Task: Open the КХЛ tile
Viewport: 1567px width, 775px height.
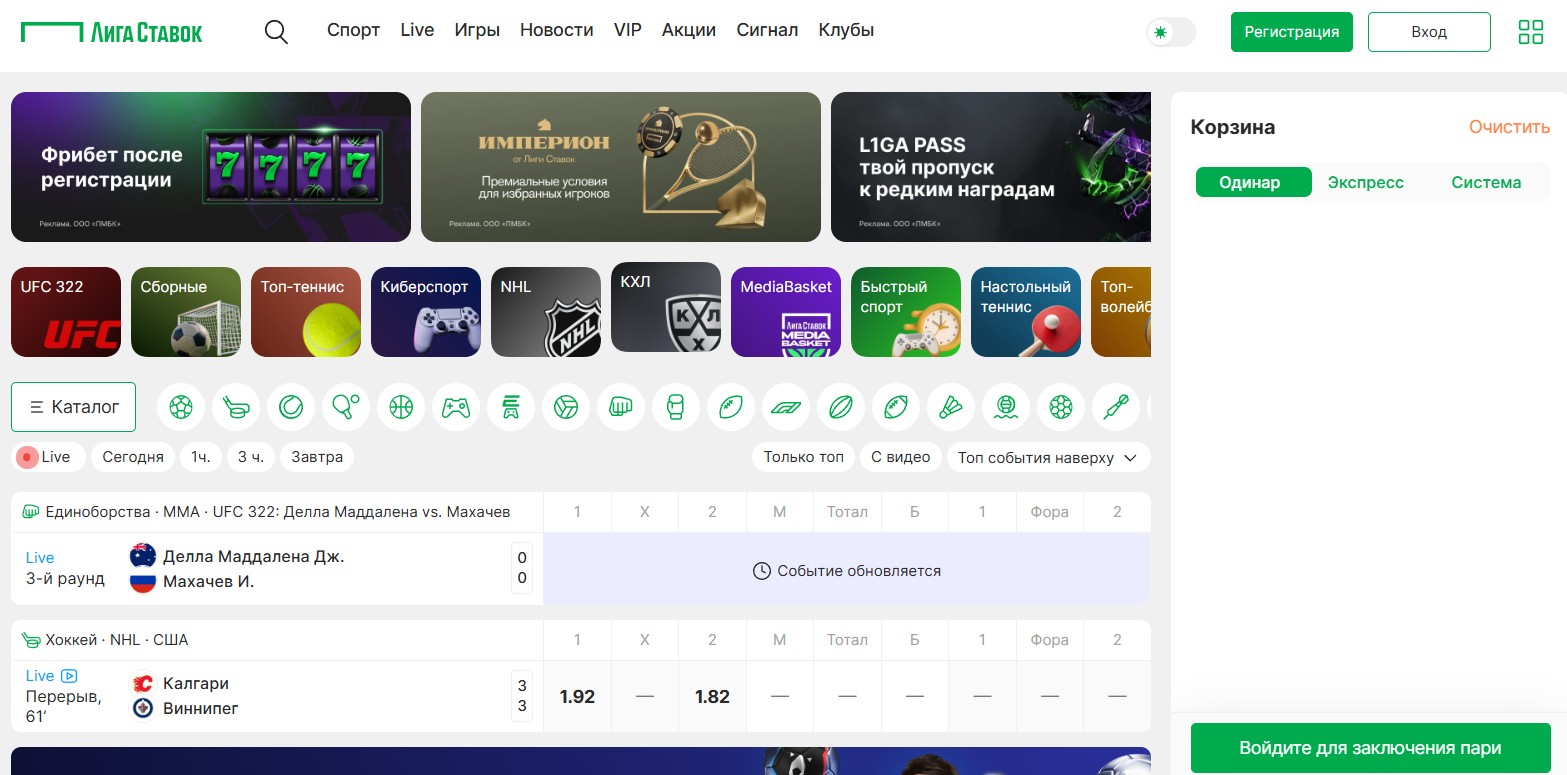Action: click(666, 307)
